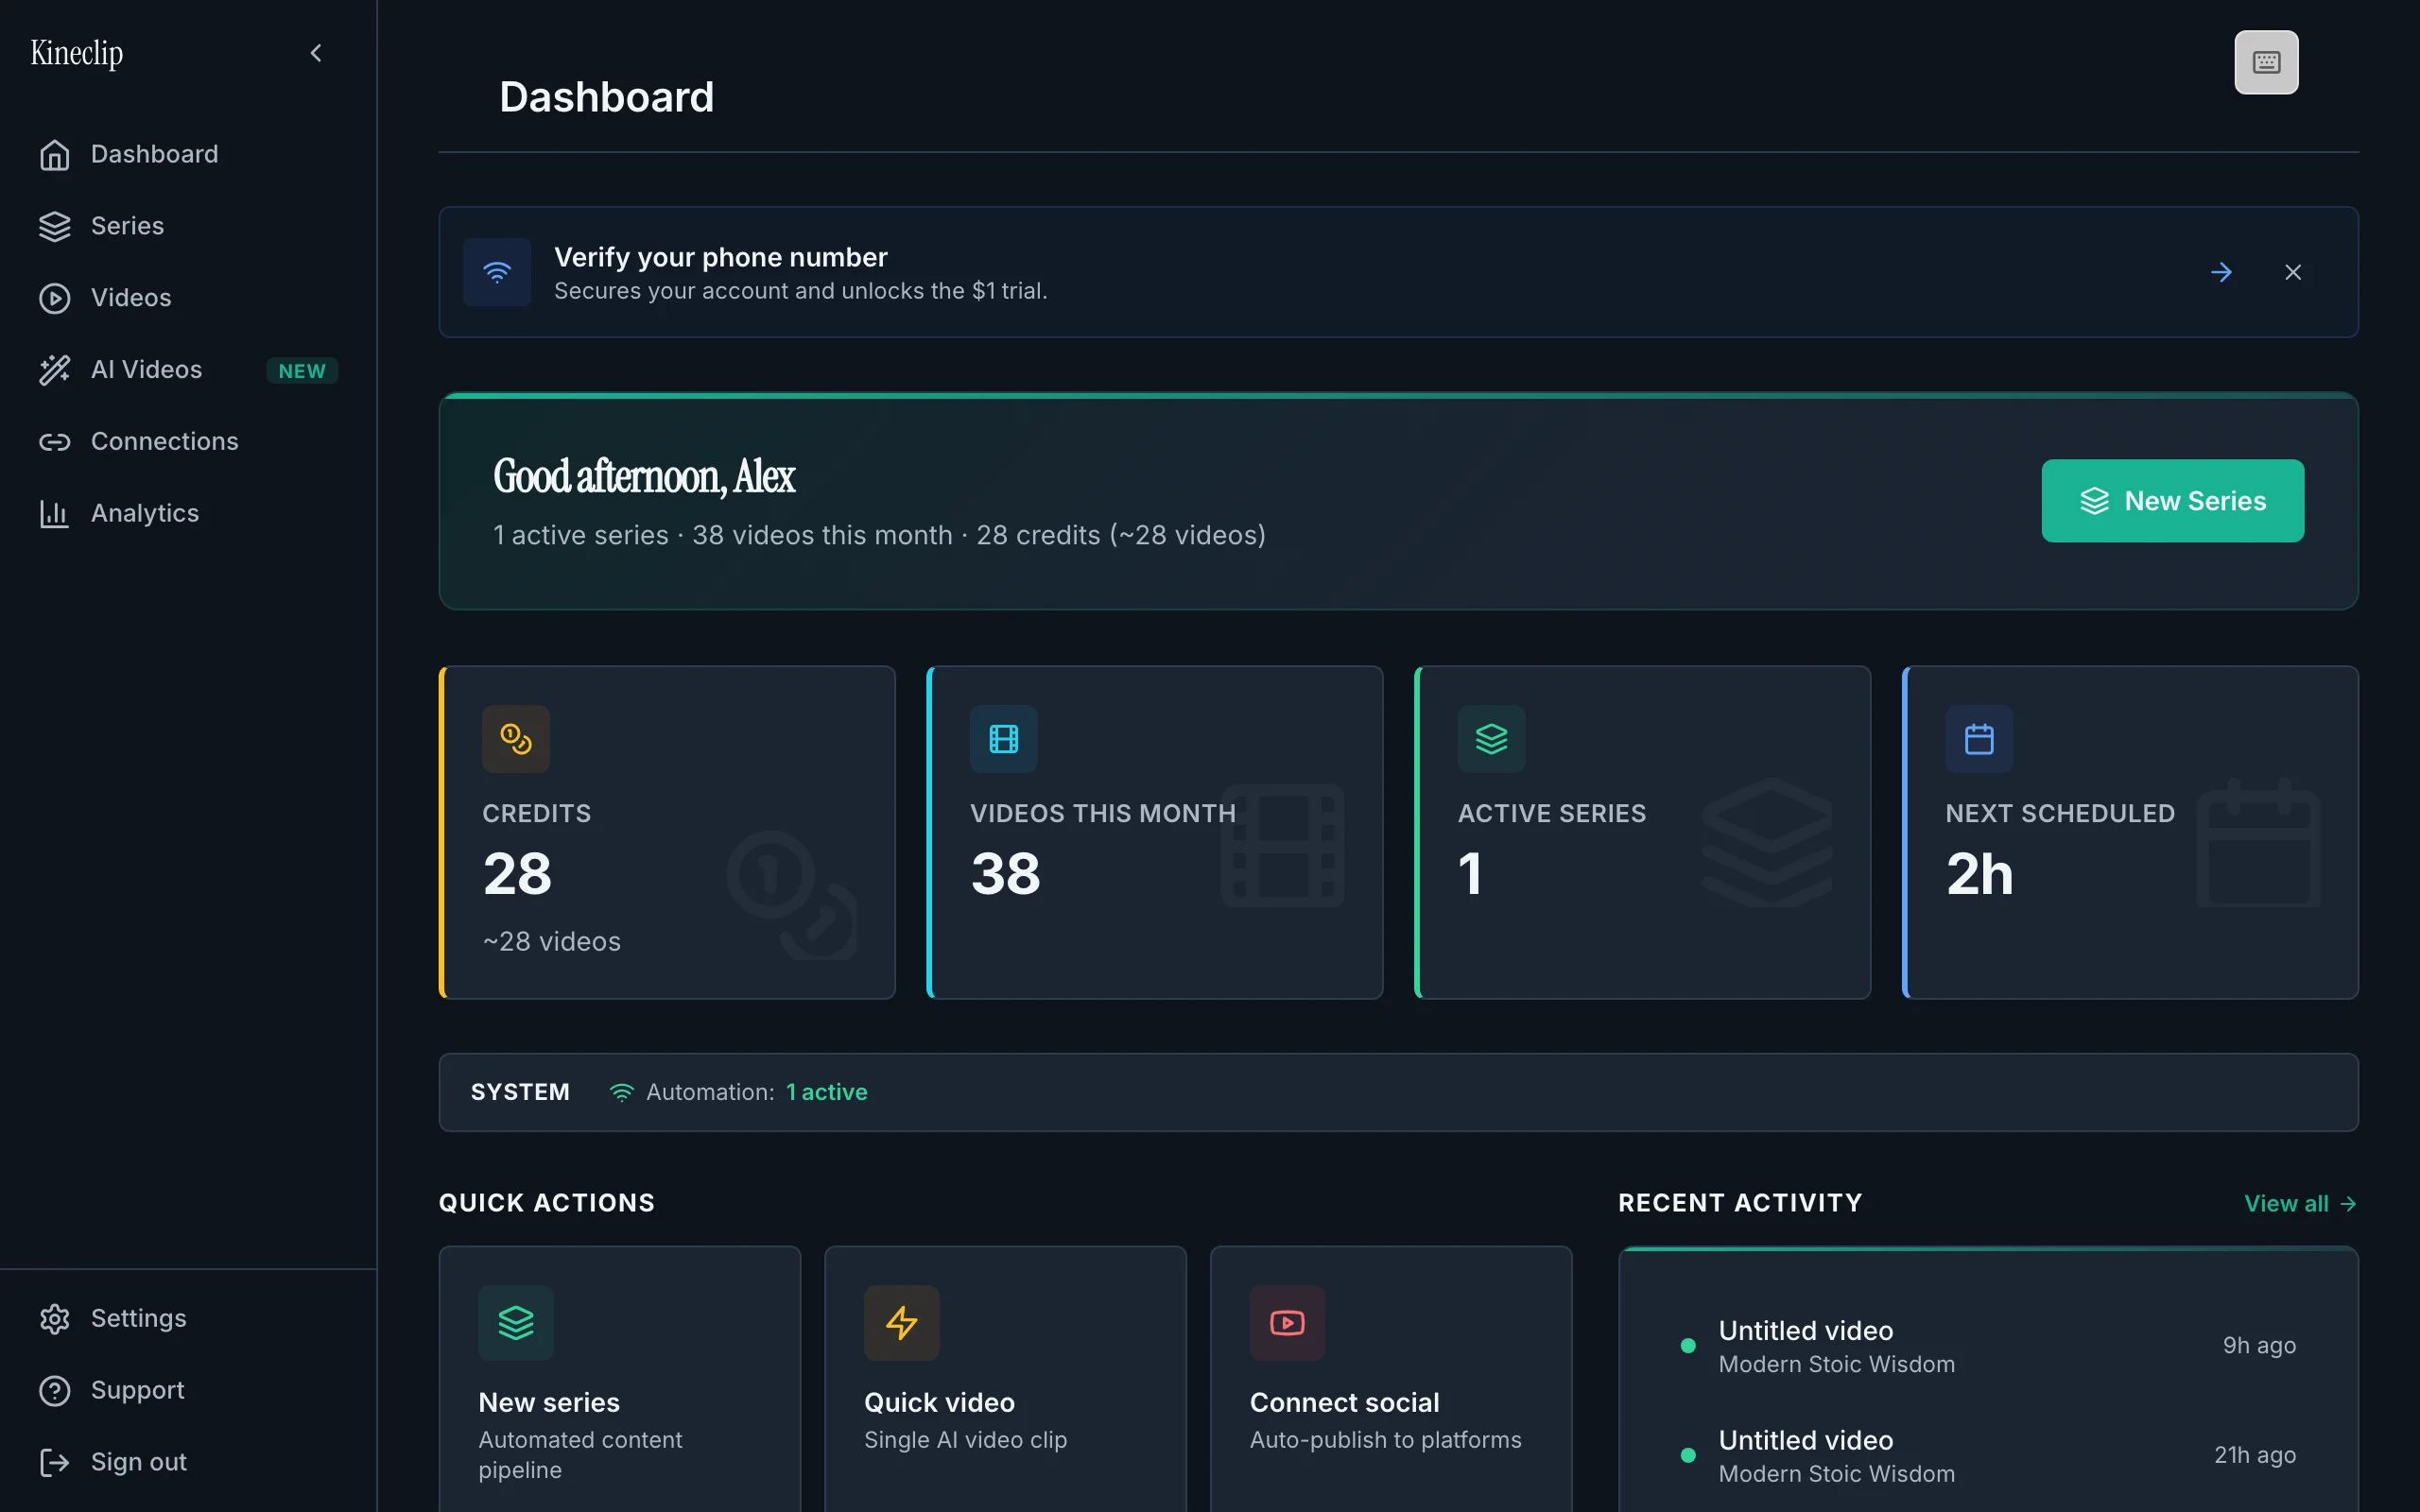Click the active series summary line
The height and width of the screenshot is (1512, 2420).
pos(879,536)
